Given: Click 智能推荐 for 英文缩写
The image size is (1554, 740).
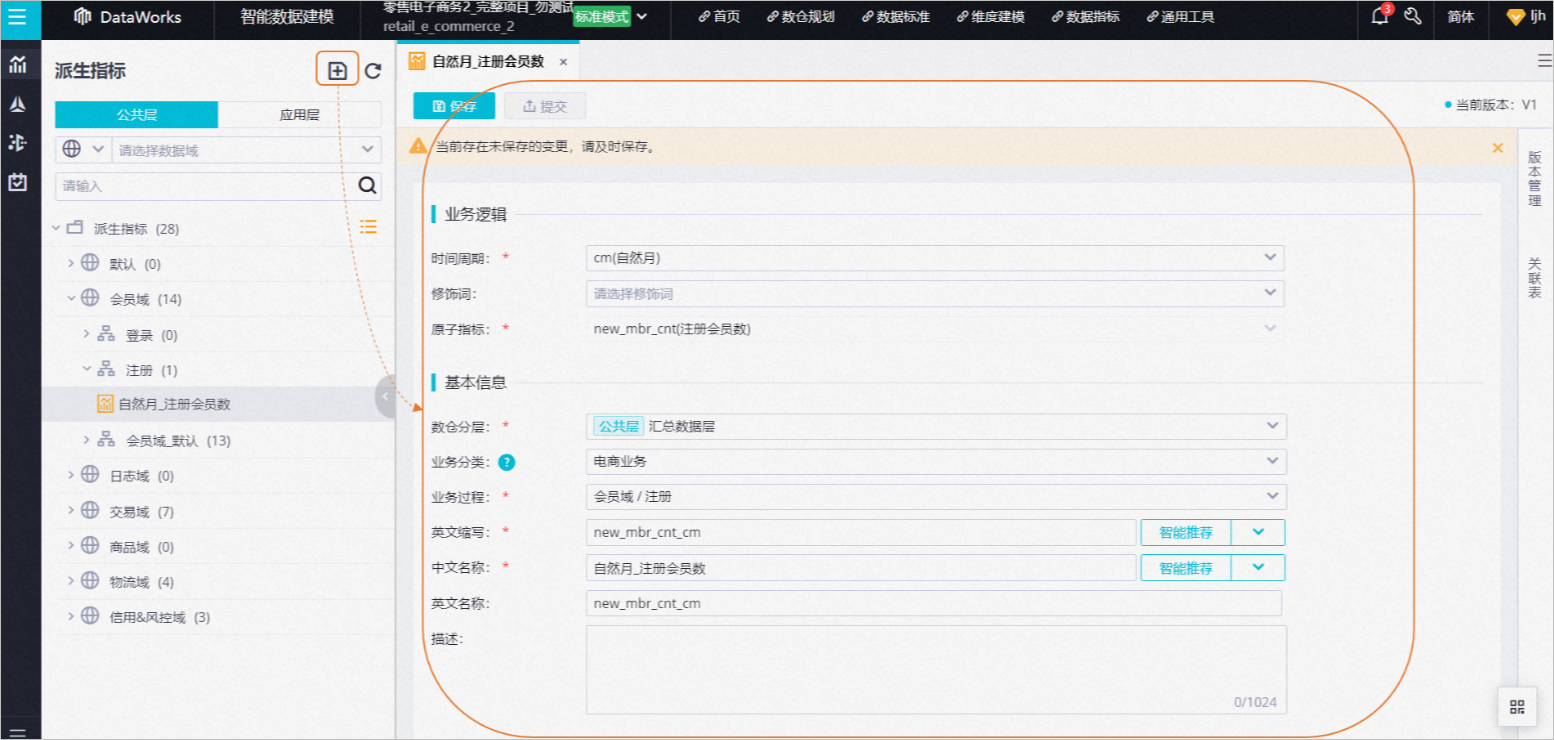Looking at the screenshot, I should (1186, 532).
